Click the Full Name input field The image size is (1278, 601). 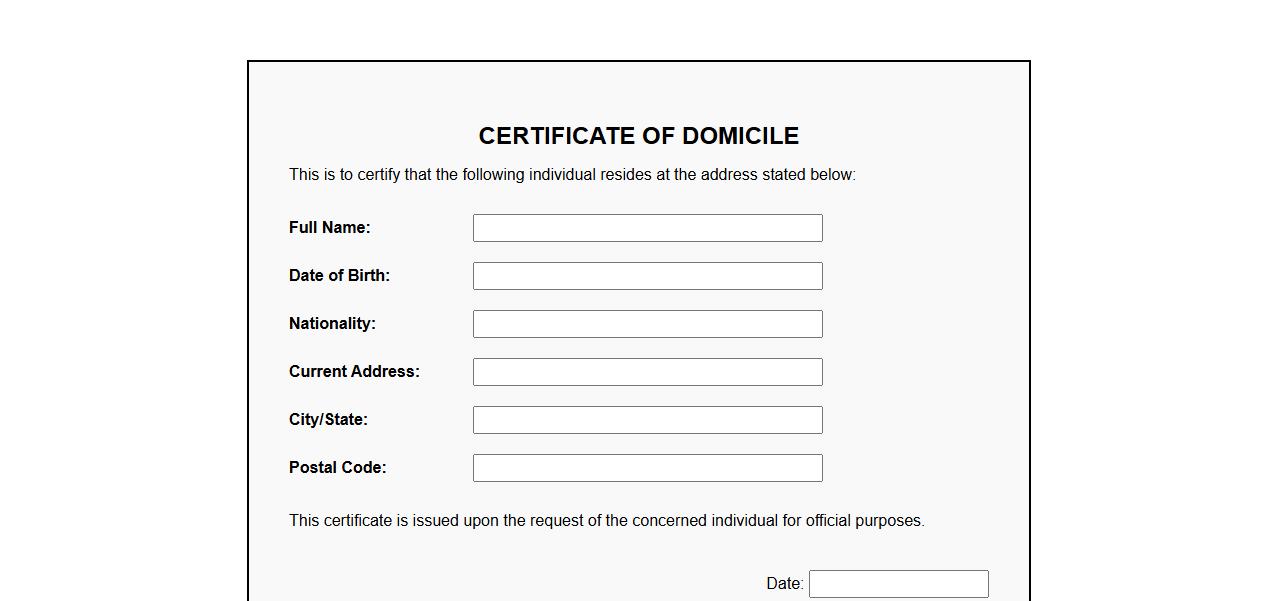647,228
